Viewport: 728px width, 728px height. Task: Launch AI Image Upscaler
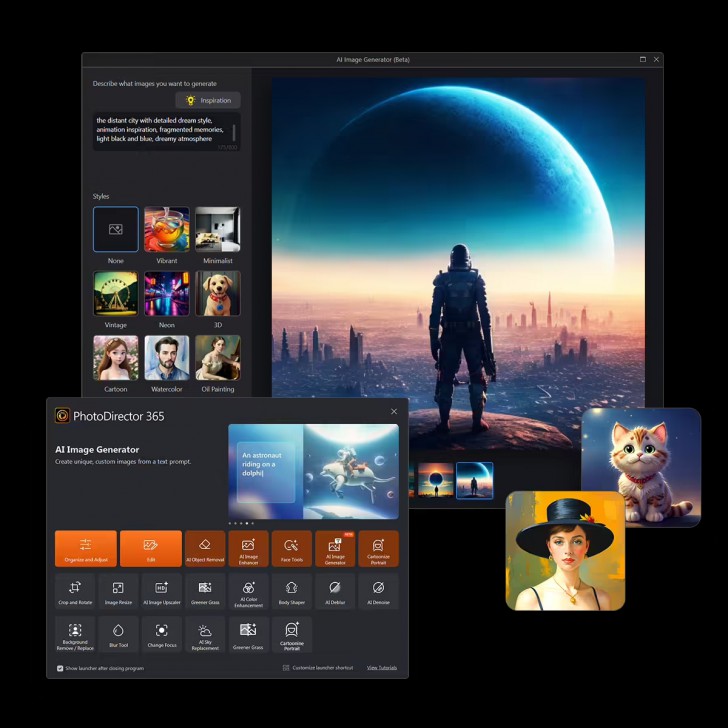click(162, 591)
